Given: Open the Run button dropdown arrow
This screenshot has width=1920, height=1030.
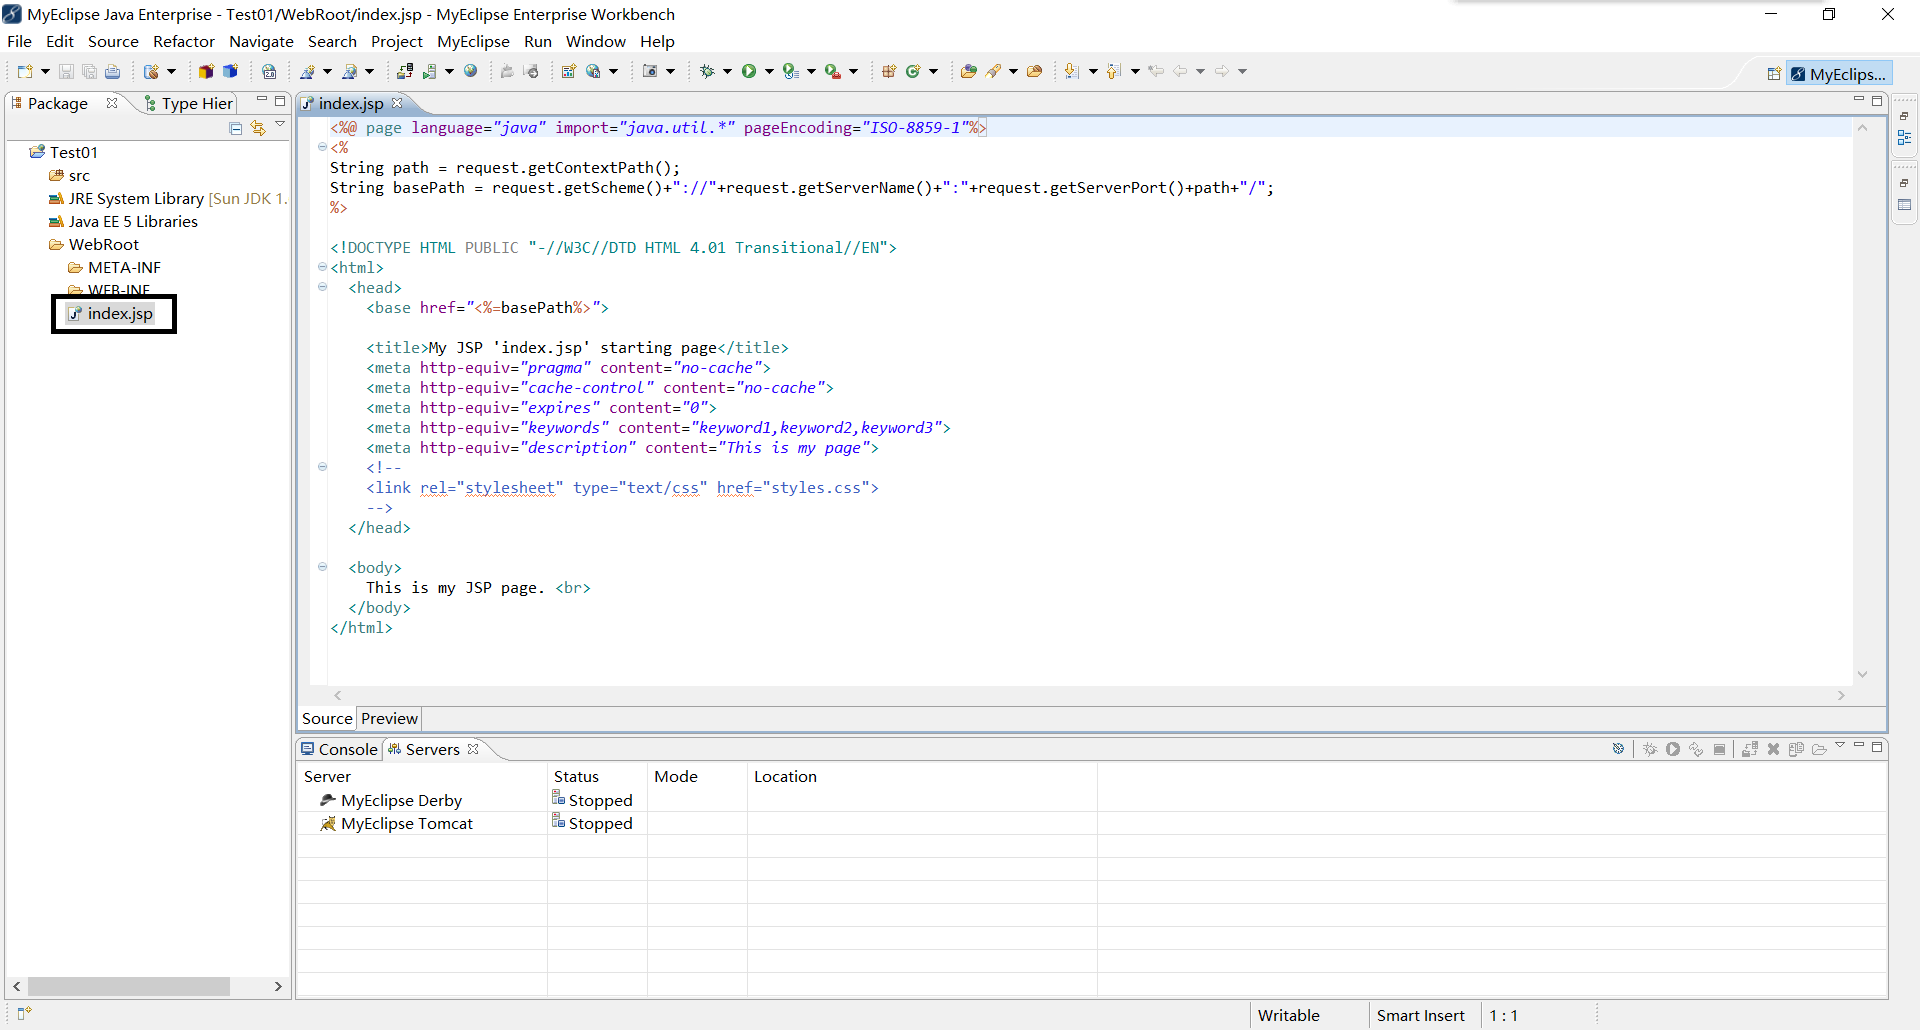Looking at the screenshot, I should point(769,71).
